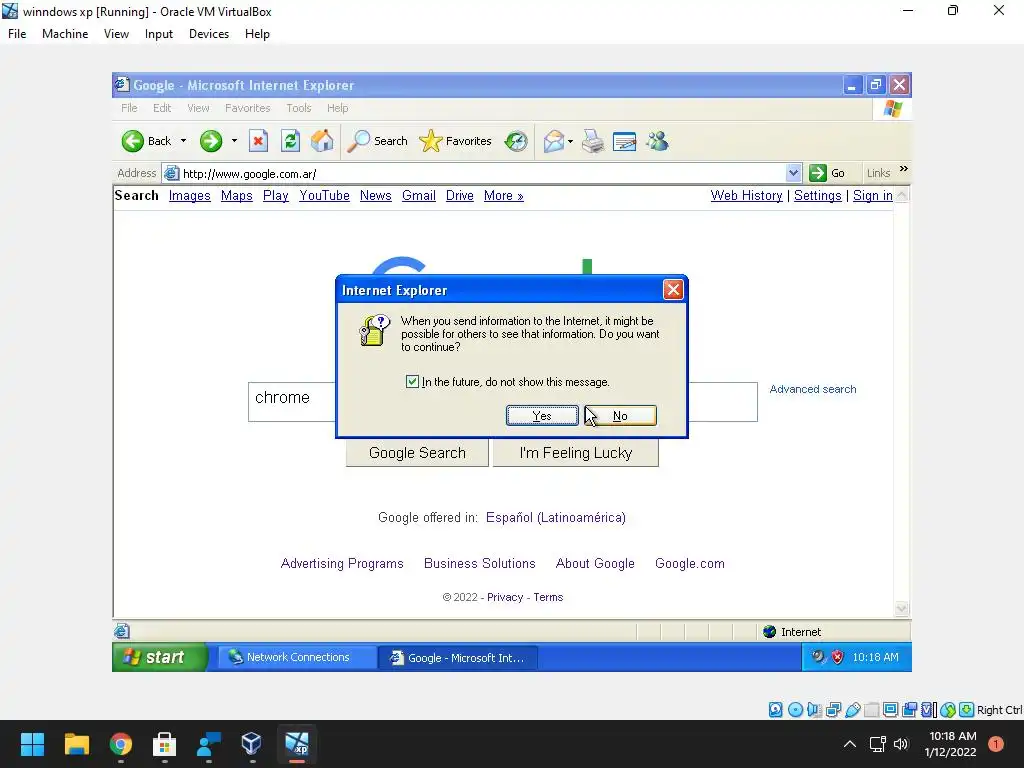Click the Windows XP start button
Image resolution: width=1024 pixels, height=768 pixels.
[x=159, y=657]
